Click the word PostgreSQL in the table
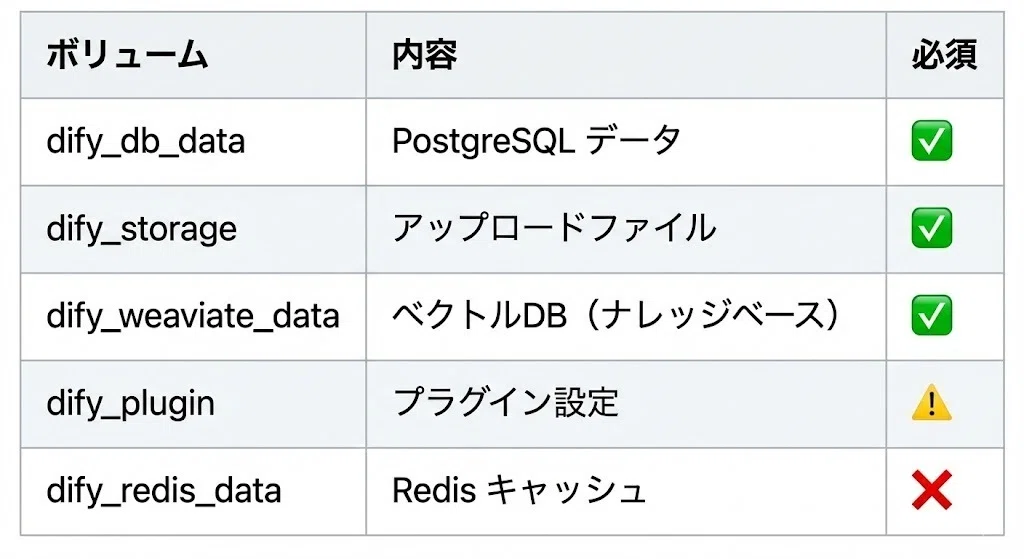This screenshot has width=1024, height=559. 483,142
